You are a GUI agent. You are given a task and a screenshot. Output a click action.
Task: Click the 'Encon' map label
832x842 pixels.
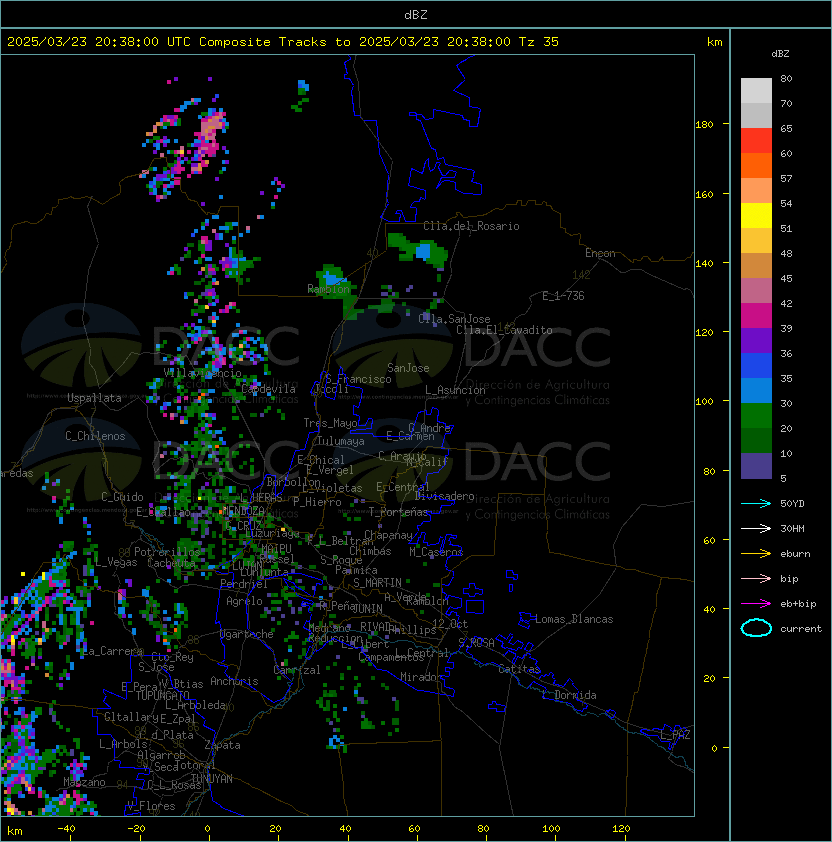600,253
